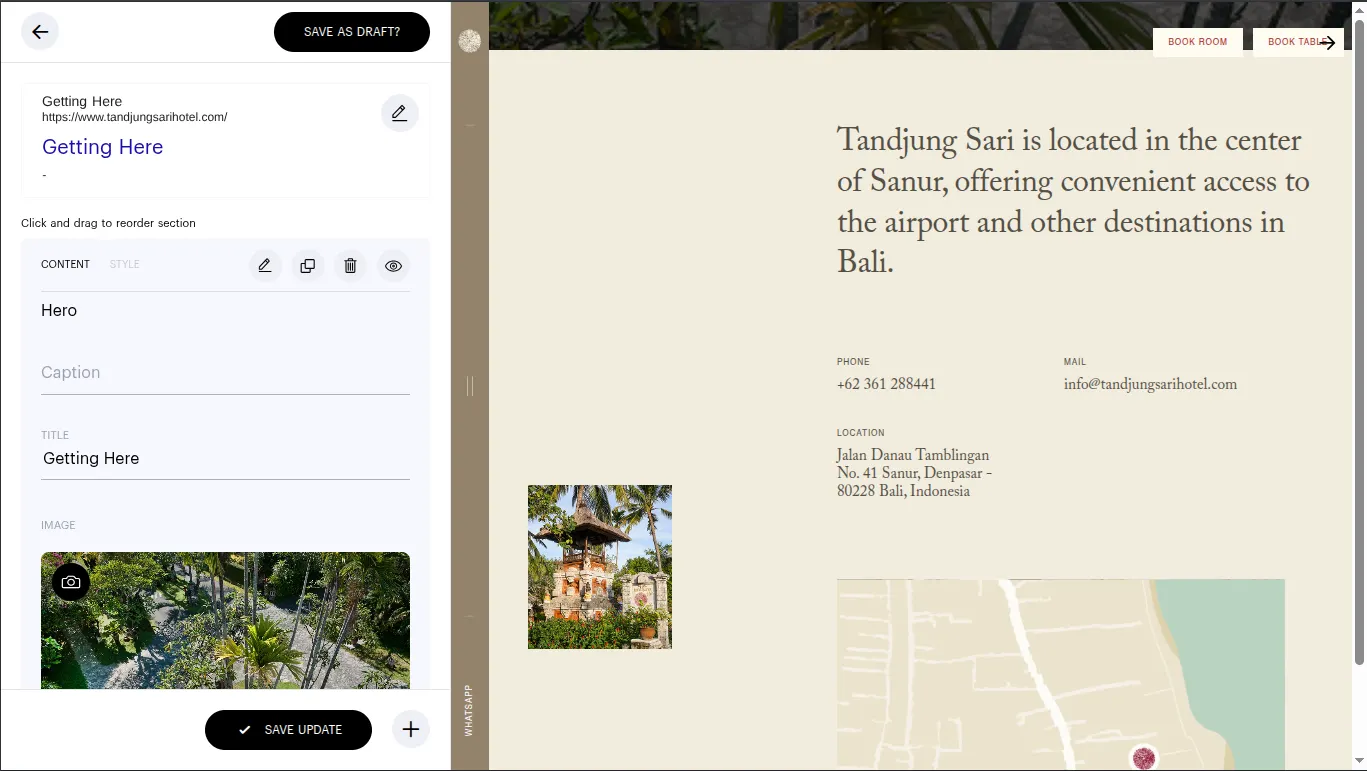Click the Title field containing Getting Here

(225, 459)
